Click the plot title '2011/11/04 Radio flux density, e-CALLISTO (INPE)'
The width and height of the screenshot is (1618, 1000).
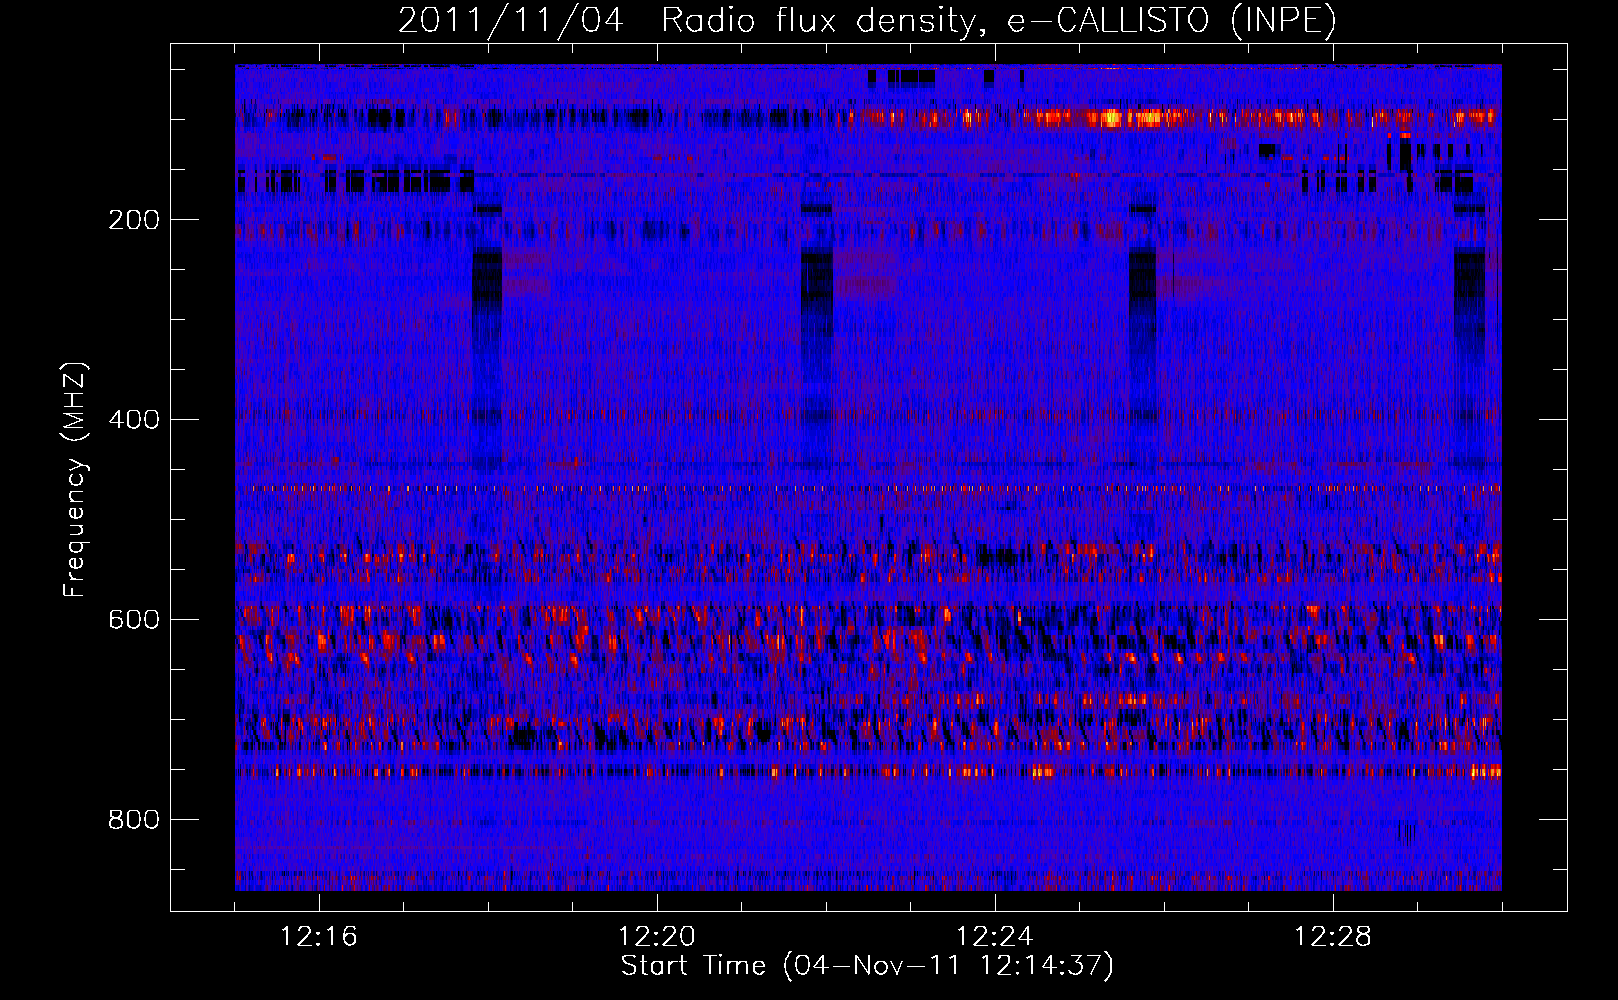click(867, 20)
